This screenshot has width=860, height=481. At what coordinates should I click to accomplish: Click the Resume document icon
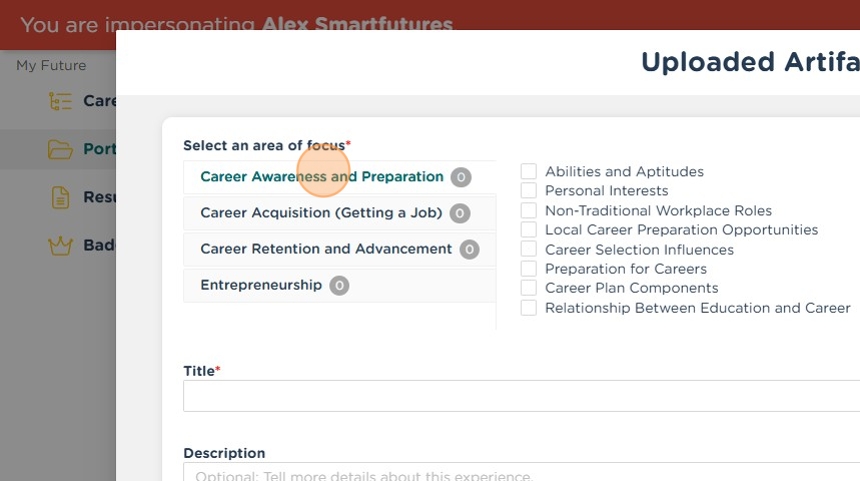60,197
